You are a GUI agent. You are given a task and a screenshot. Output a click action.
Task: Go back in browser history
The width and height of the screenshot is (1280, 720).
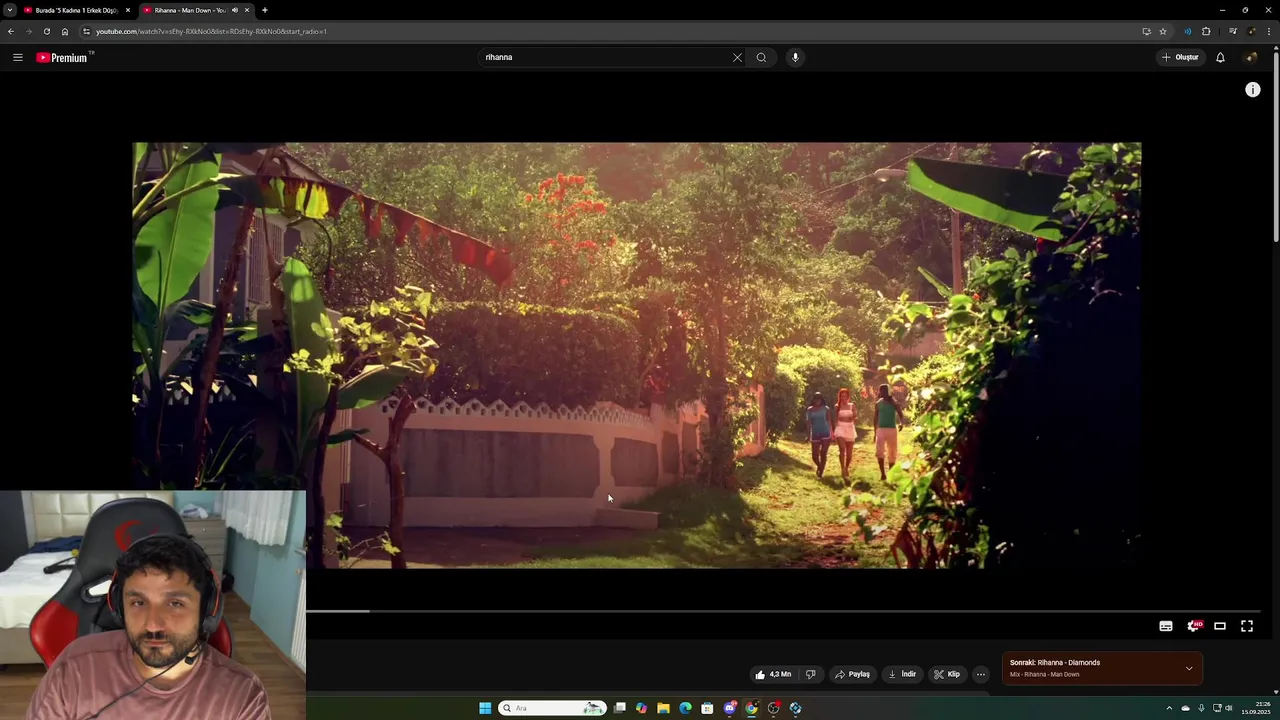[x=11, y=31]
